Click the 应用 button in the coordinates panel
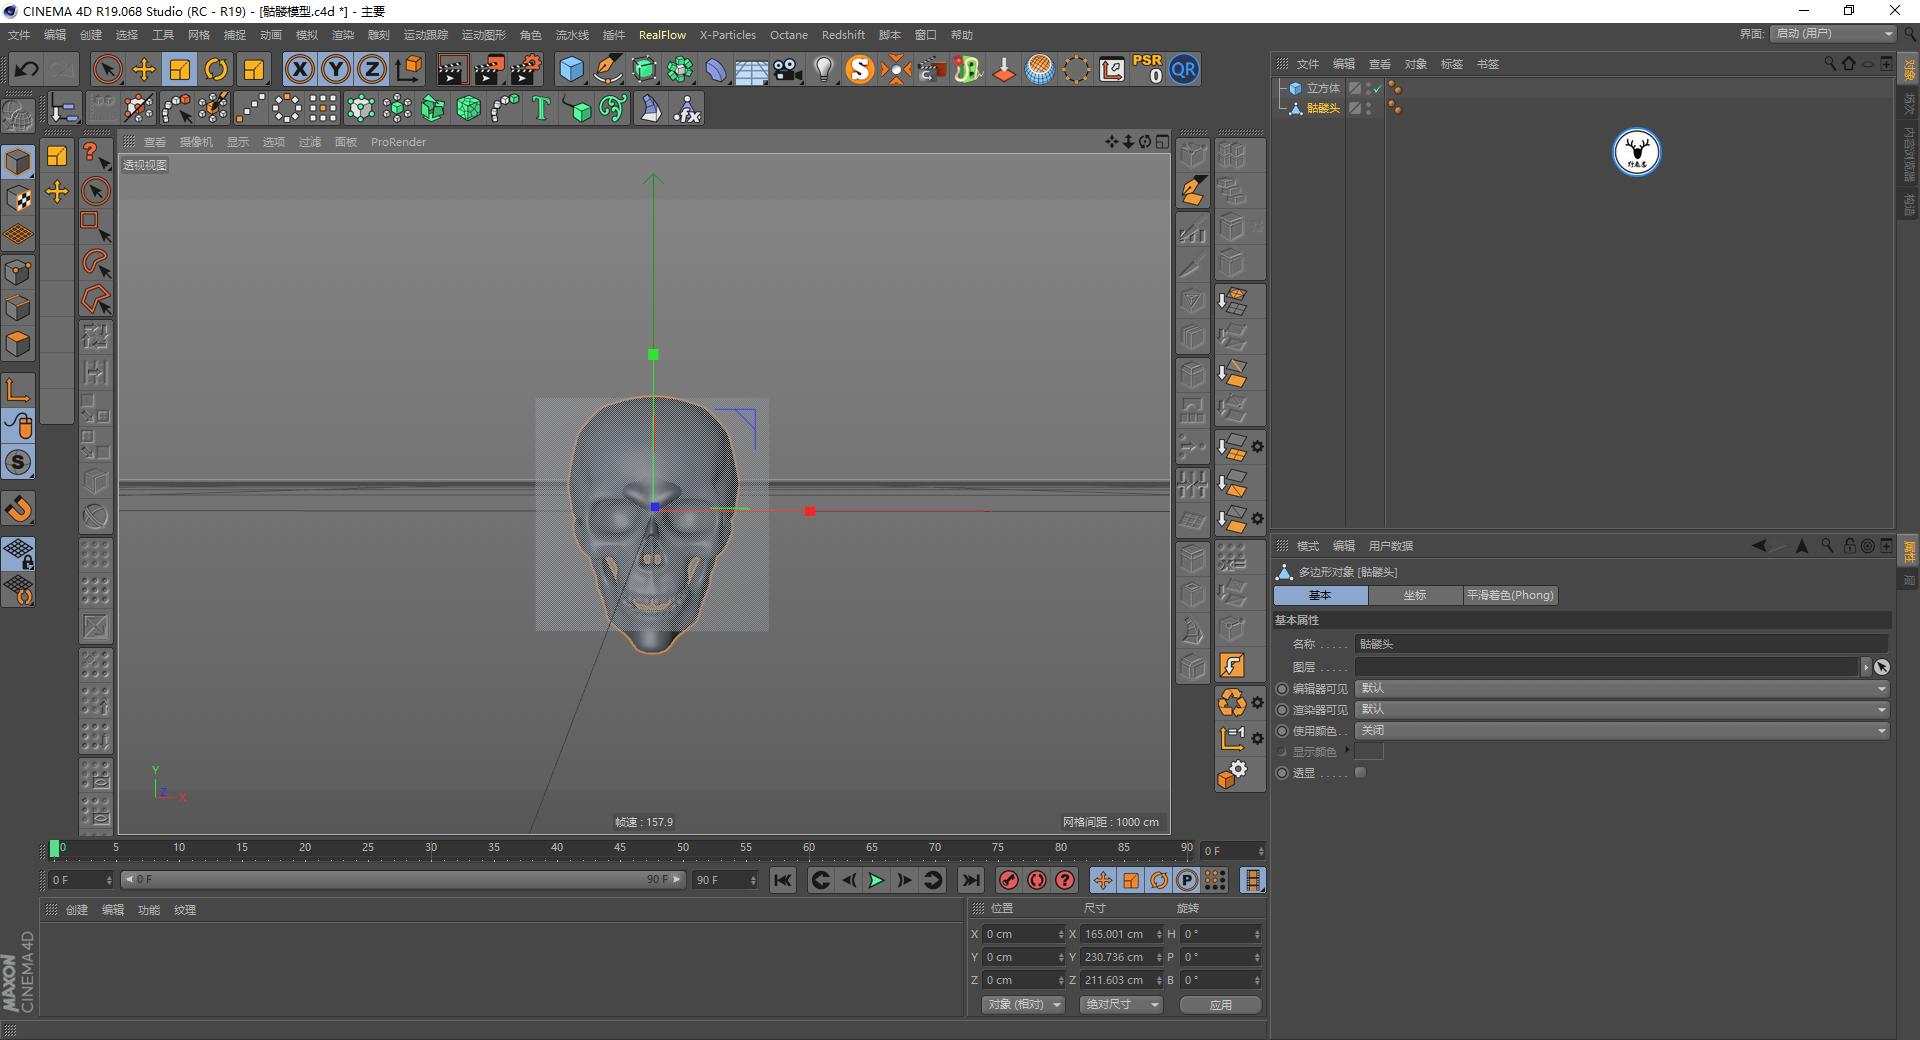Screen dimensions: 1920x1040 point(1219,1004)
